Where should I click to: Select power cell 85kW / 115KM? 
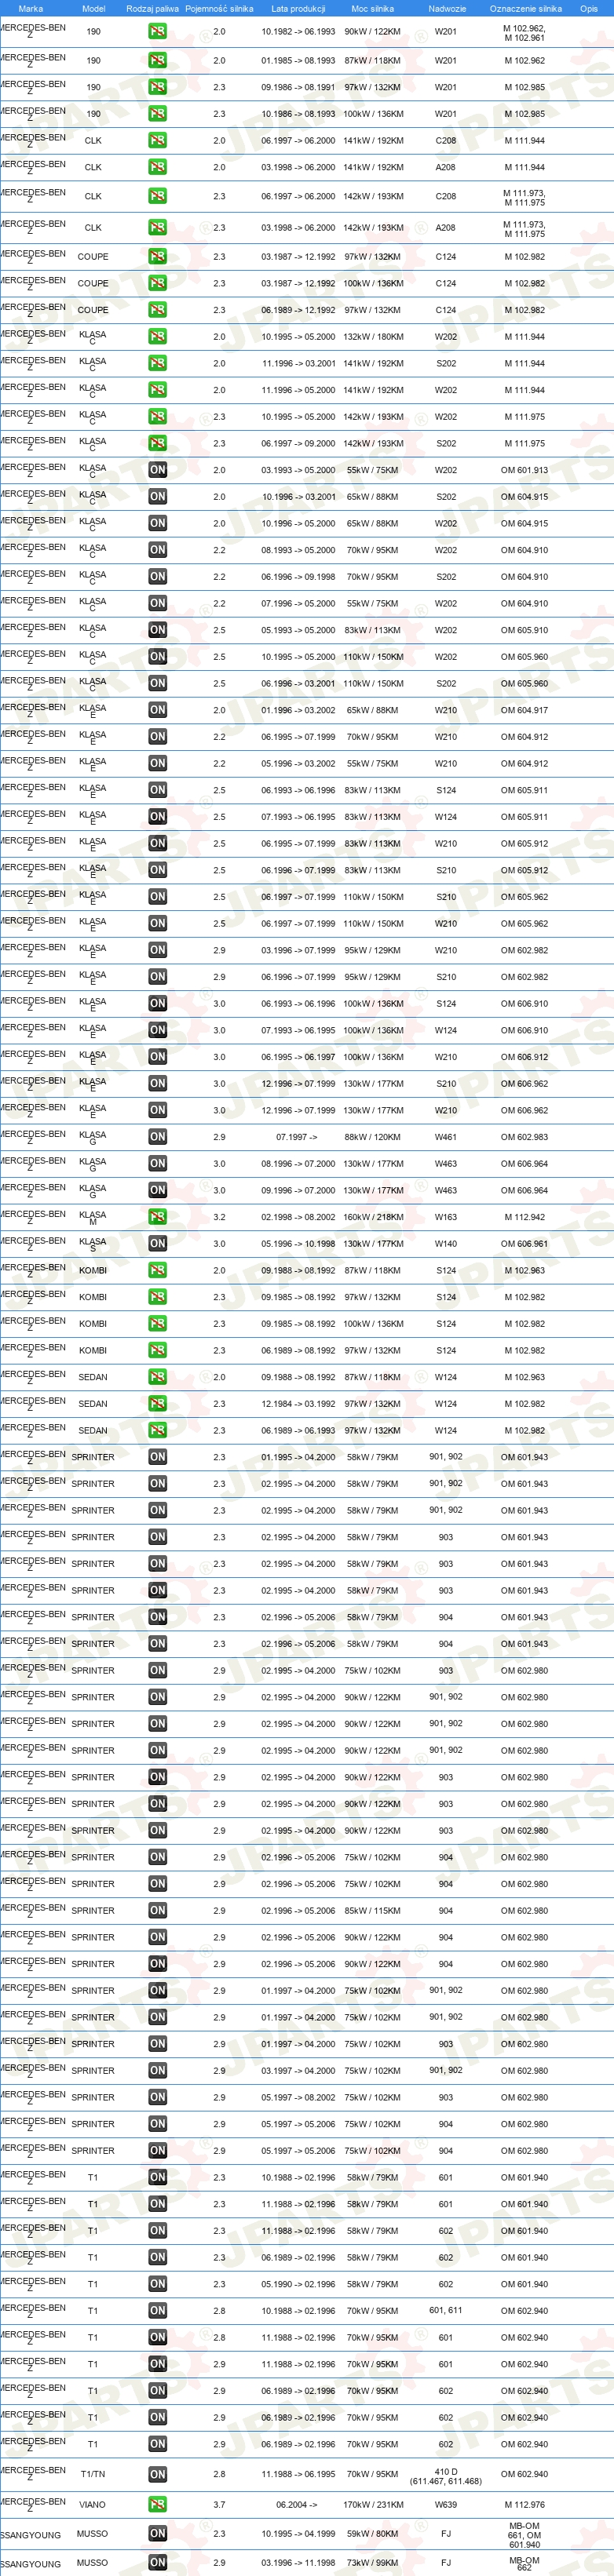[372, 1910]
